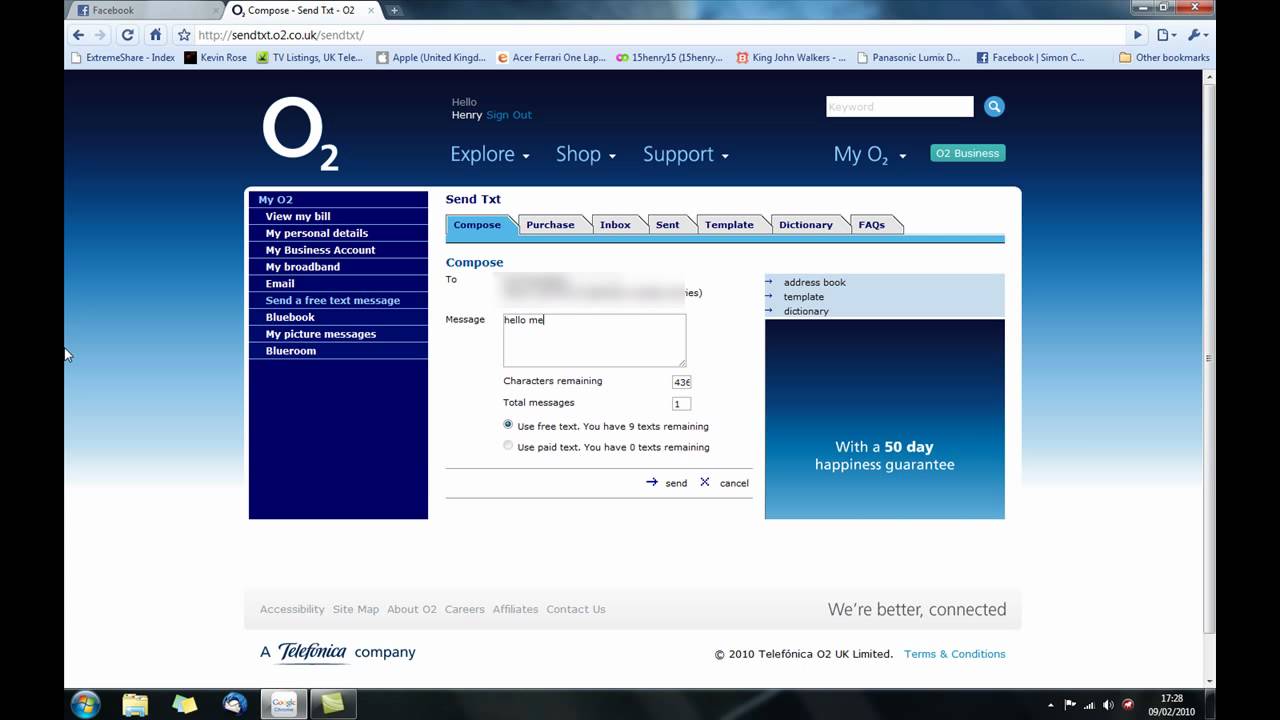Click the Sign Out link
Image resolution: width=1280 pixels, height=720 pixels.
point(509,115)
